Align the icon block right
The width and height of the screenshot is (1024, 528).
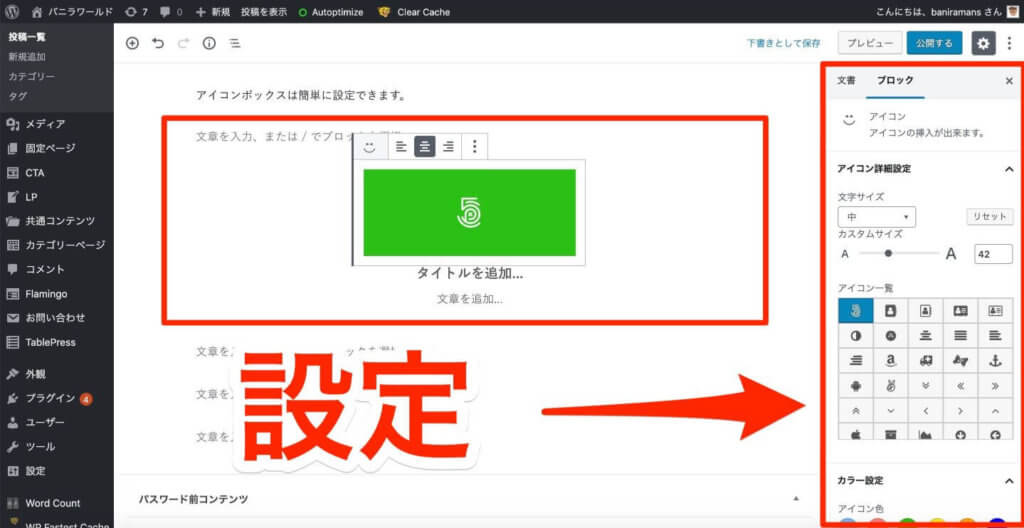448,147
